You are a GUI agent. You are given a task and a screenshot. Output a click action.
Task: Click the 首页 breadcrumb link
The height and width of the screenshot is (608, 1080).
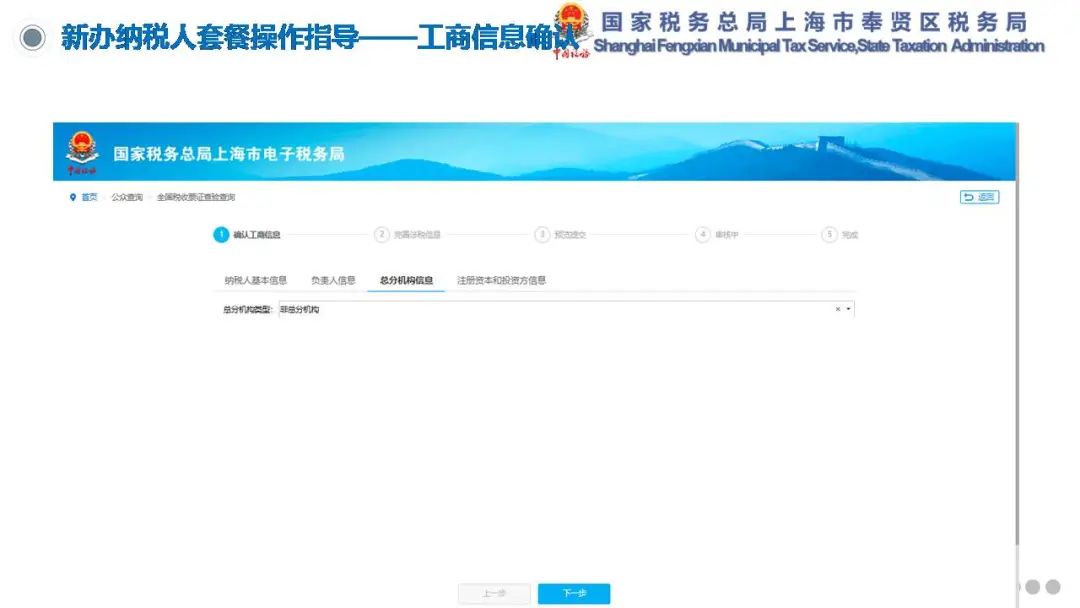[x=90, y=198]
